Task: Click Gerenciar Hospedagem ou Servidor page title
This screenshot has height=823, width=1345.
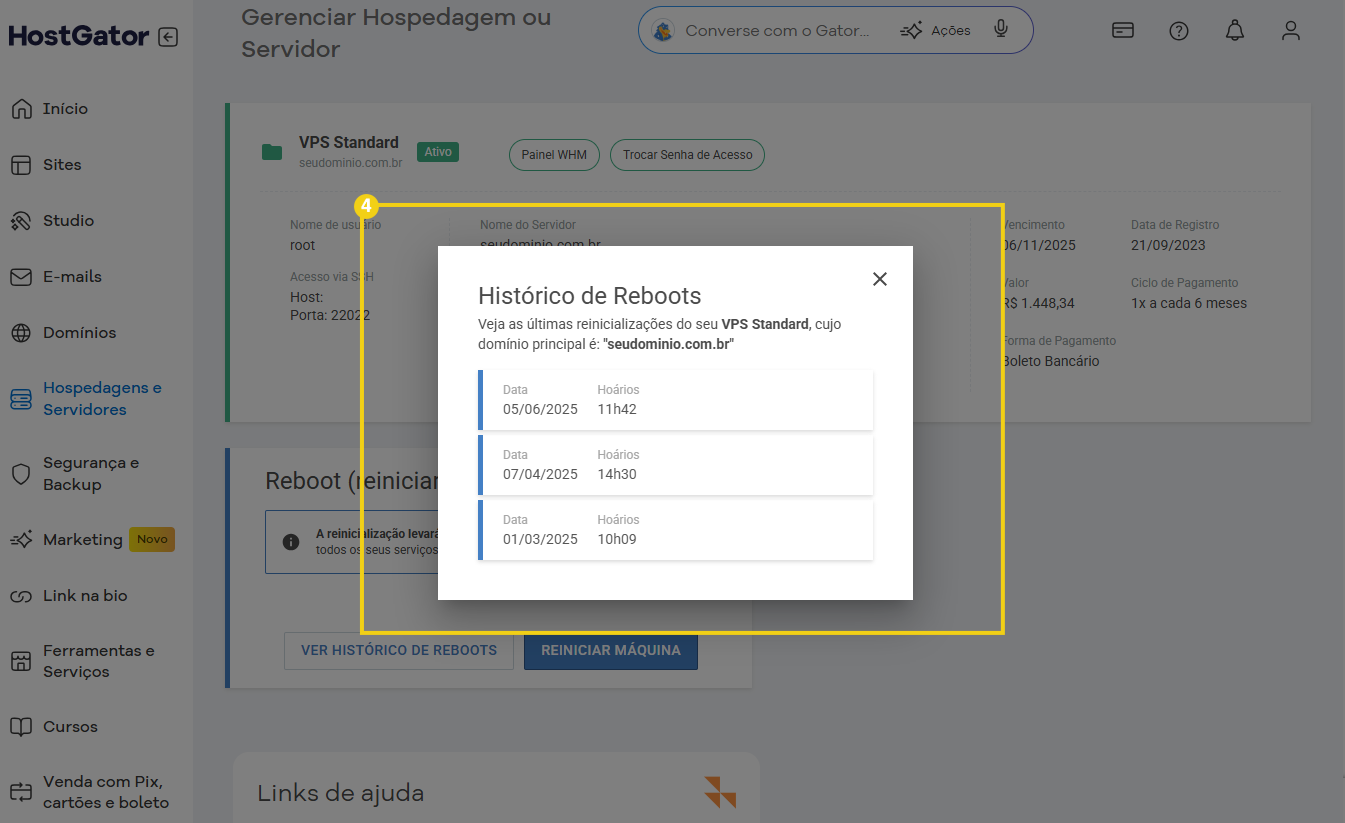Action: [396, 33]
